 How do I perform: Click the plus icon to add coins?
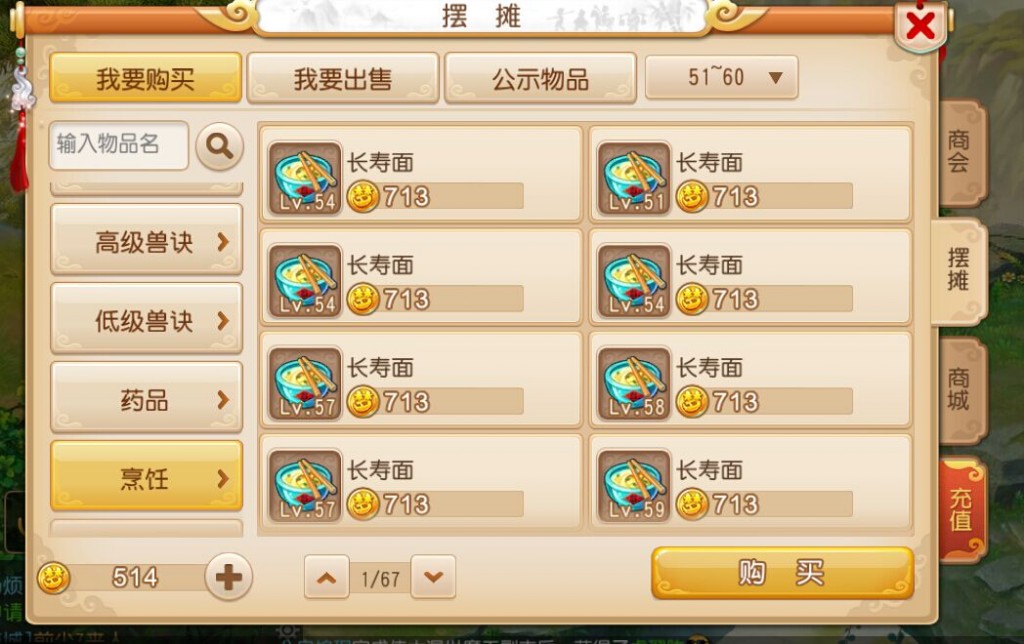(229, 577)
